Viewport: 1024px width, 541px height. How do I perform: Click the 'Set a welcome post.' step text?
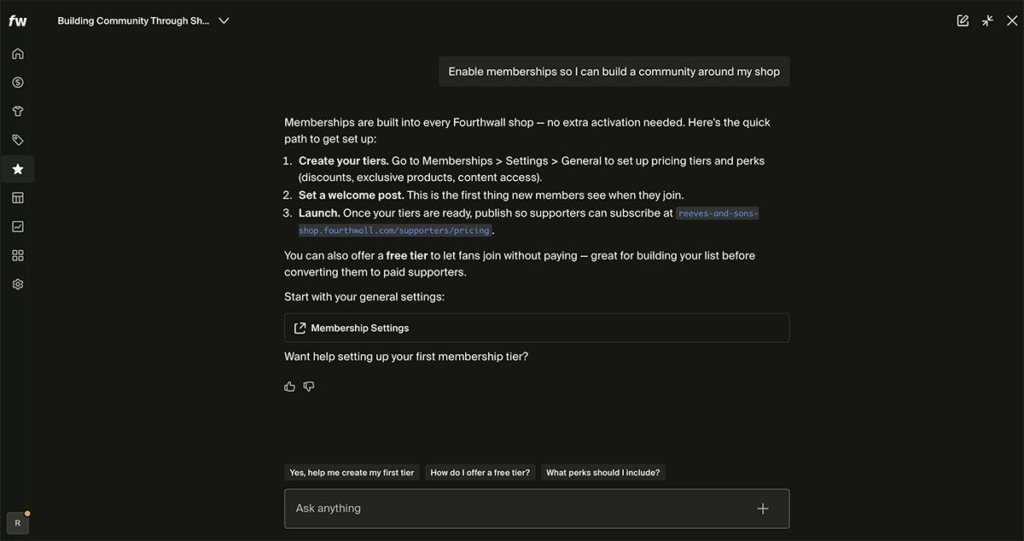click(351, 195)
